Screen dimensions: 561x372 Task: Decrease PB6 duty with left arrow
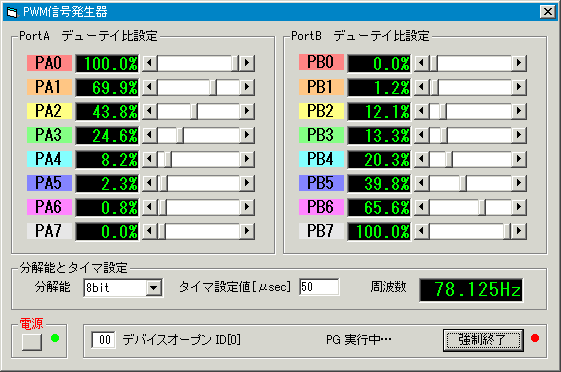[x=421, y=207]
